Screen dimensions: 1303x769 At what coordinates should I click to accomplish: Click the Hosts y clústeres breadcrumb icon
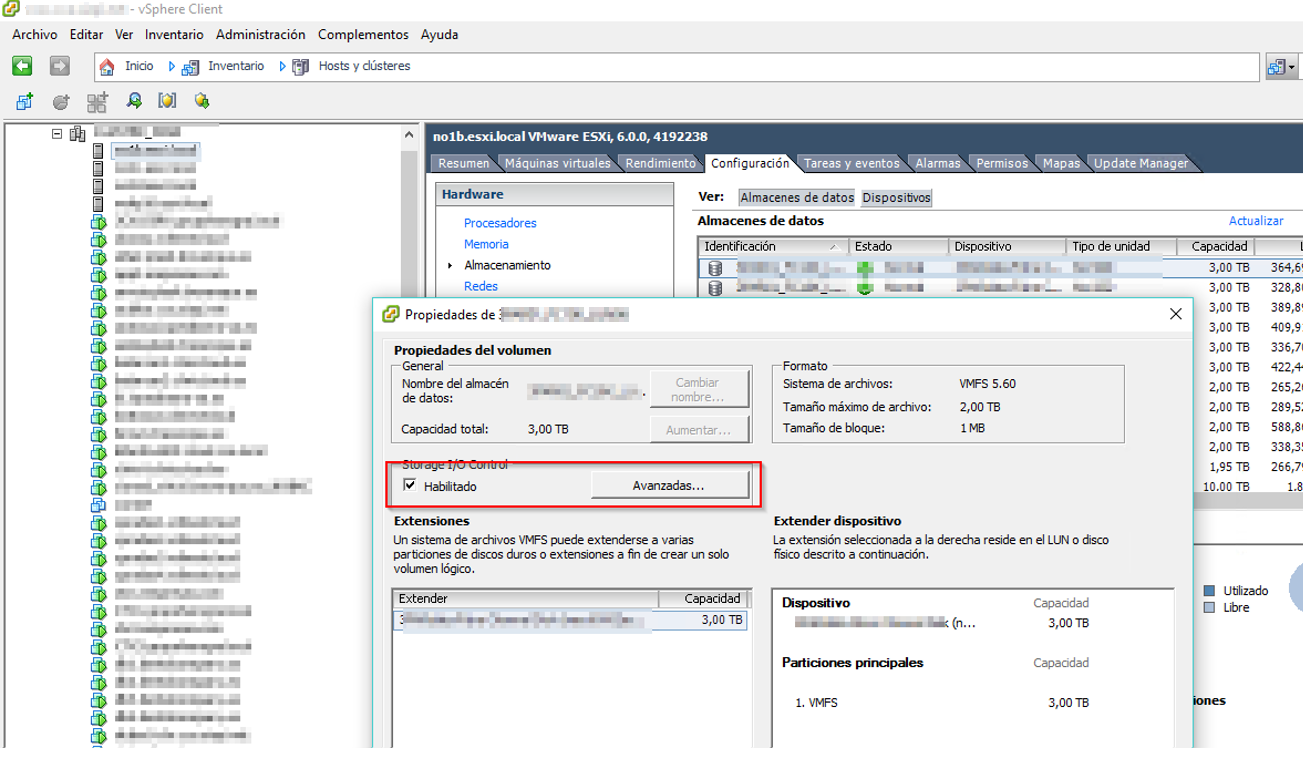(300, 67)
